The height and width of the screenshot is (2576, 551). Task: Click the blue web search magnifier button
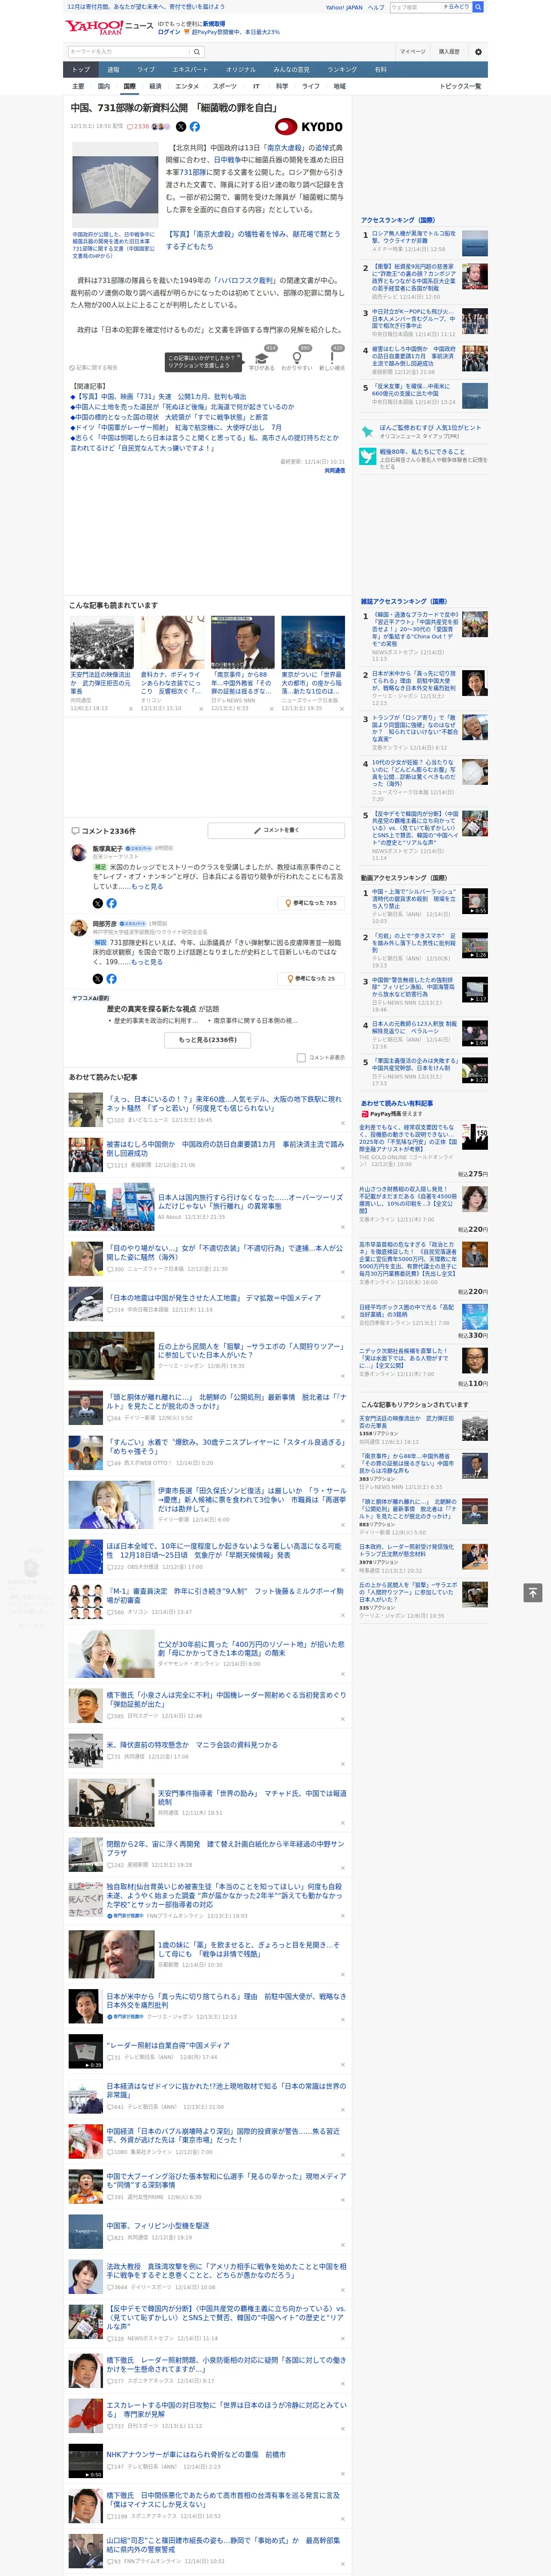(x=478, y=7)
